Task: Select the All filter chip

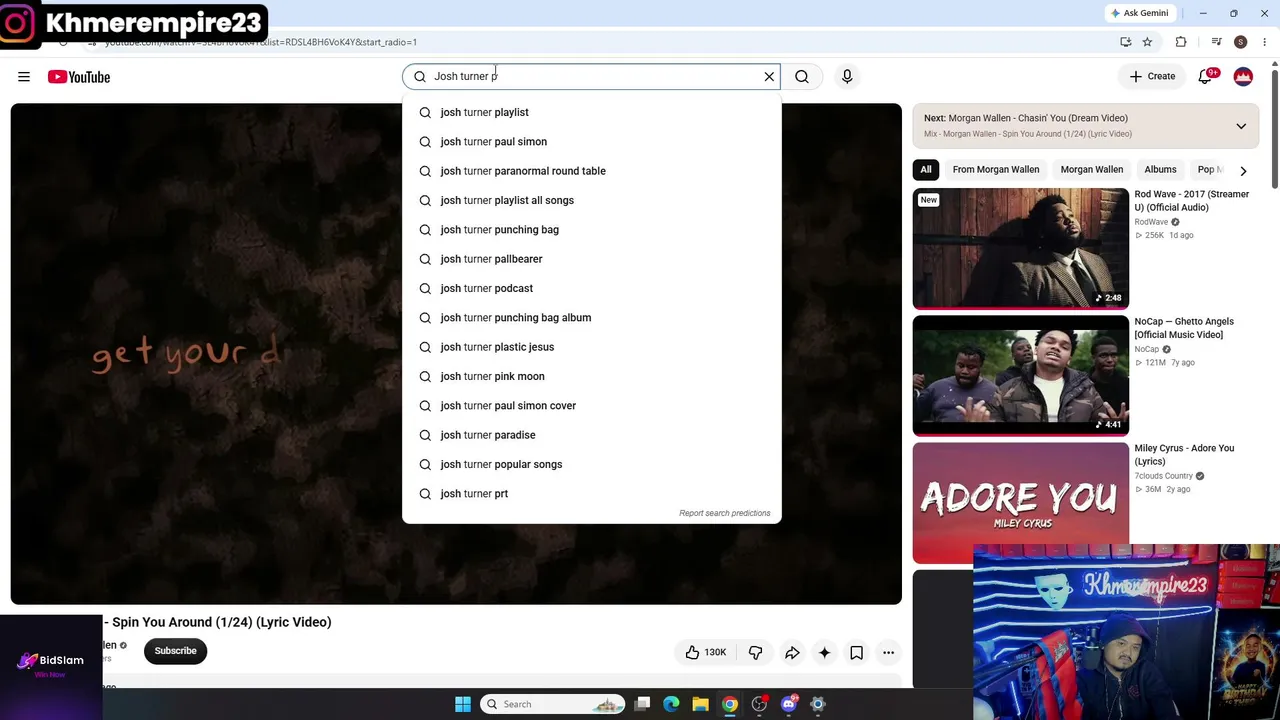Action: [x=926, y=170]
